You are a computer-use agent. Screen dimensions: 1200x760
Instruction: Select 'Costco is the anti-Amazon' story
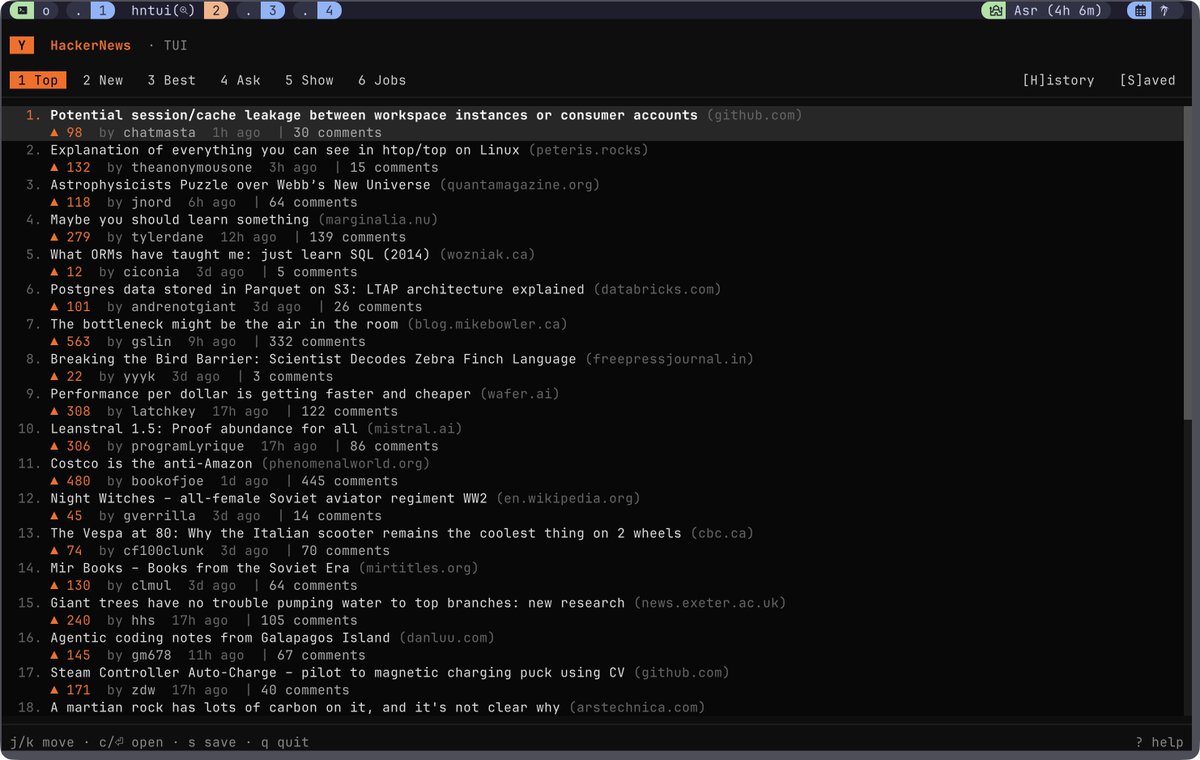pos(151,463)
